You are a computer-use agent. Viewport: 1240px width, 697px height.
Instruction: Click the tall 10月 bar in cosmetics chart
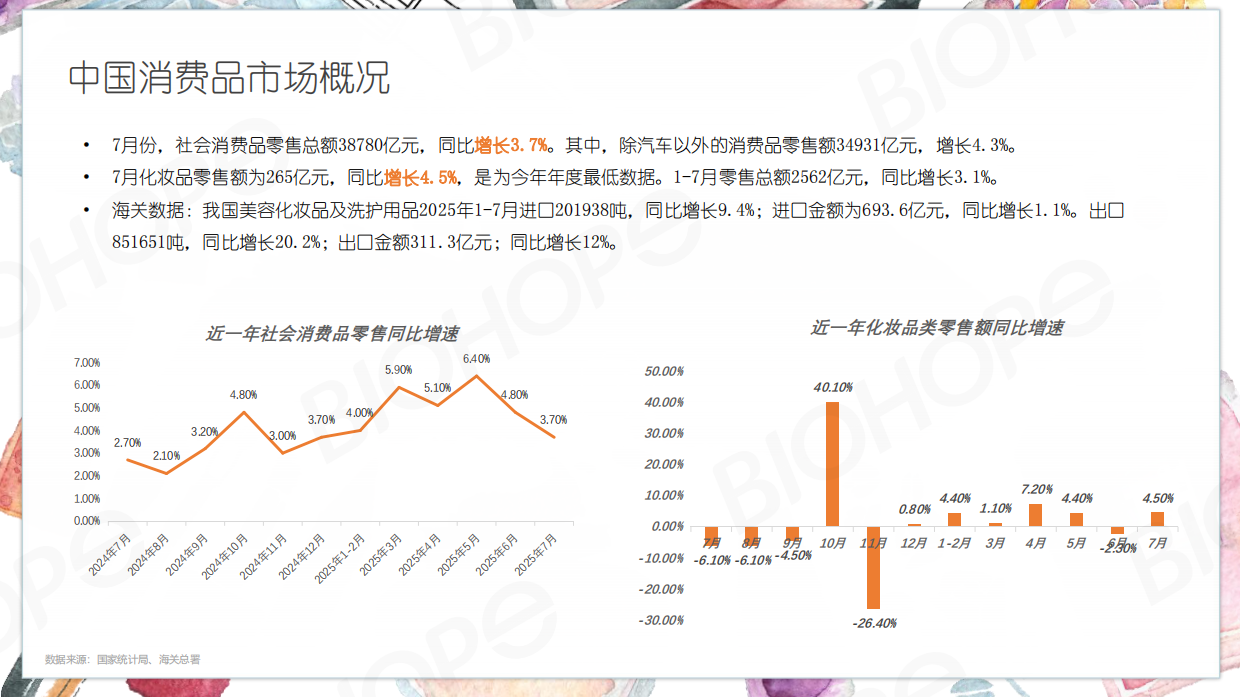click(832, 464)
